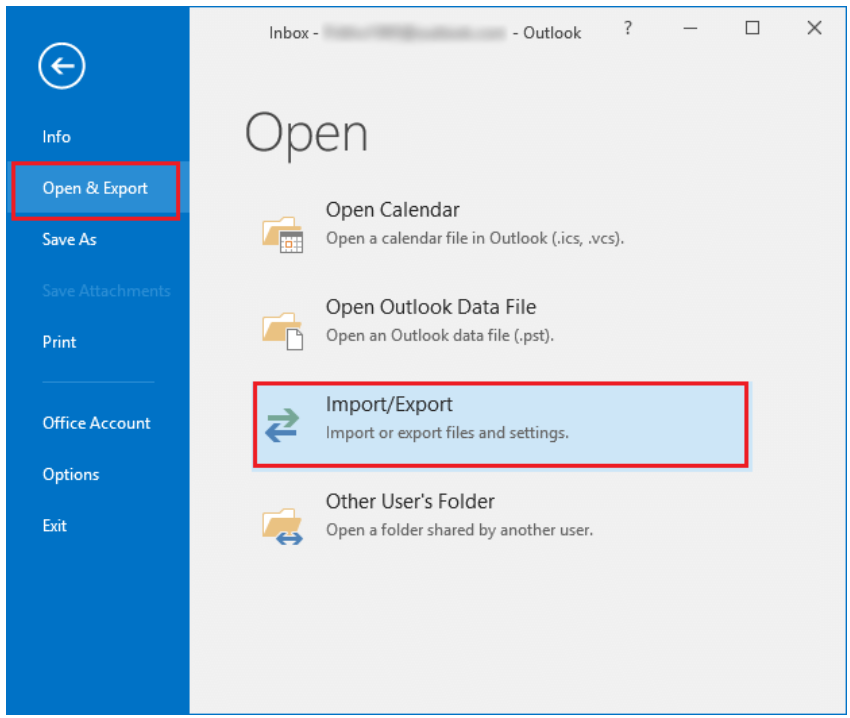Viewport: 850px width, 718px height.
Task: Click the Help question mark icon
Action: [x=628, y=28]
